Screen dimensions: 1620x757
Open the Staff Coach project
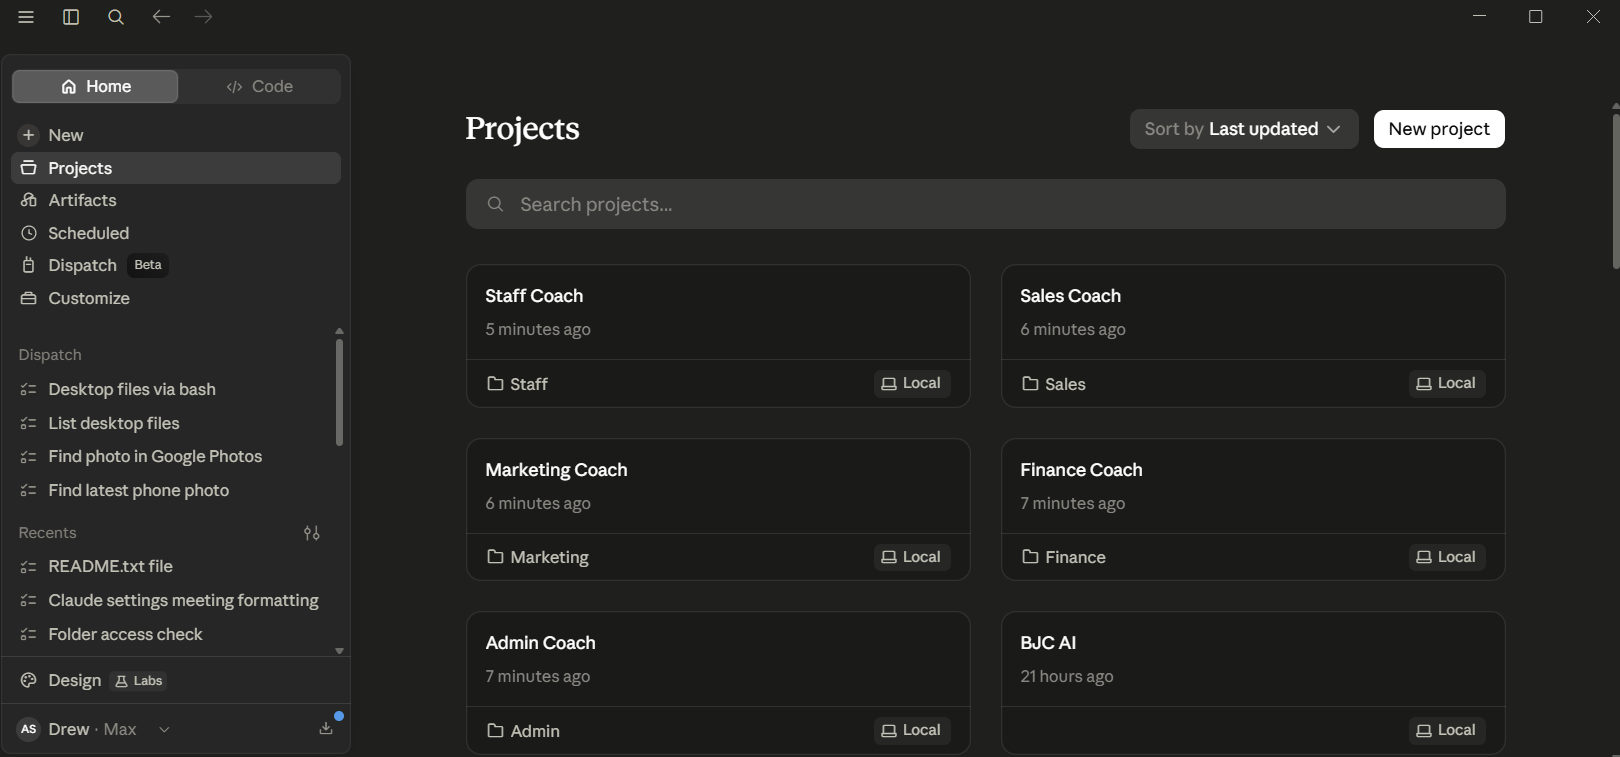click(718, 336)
